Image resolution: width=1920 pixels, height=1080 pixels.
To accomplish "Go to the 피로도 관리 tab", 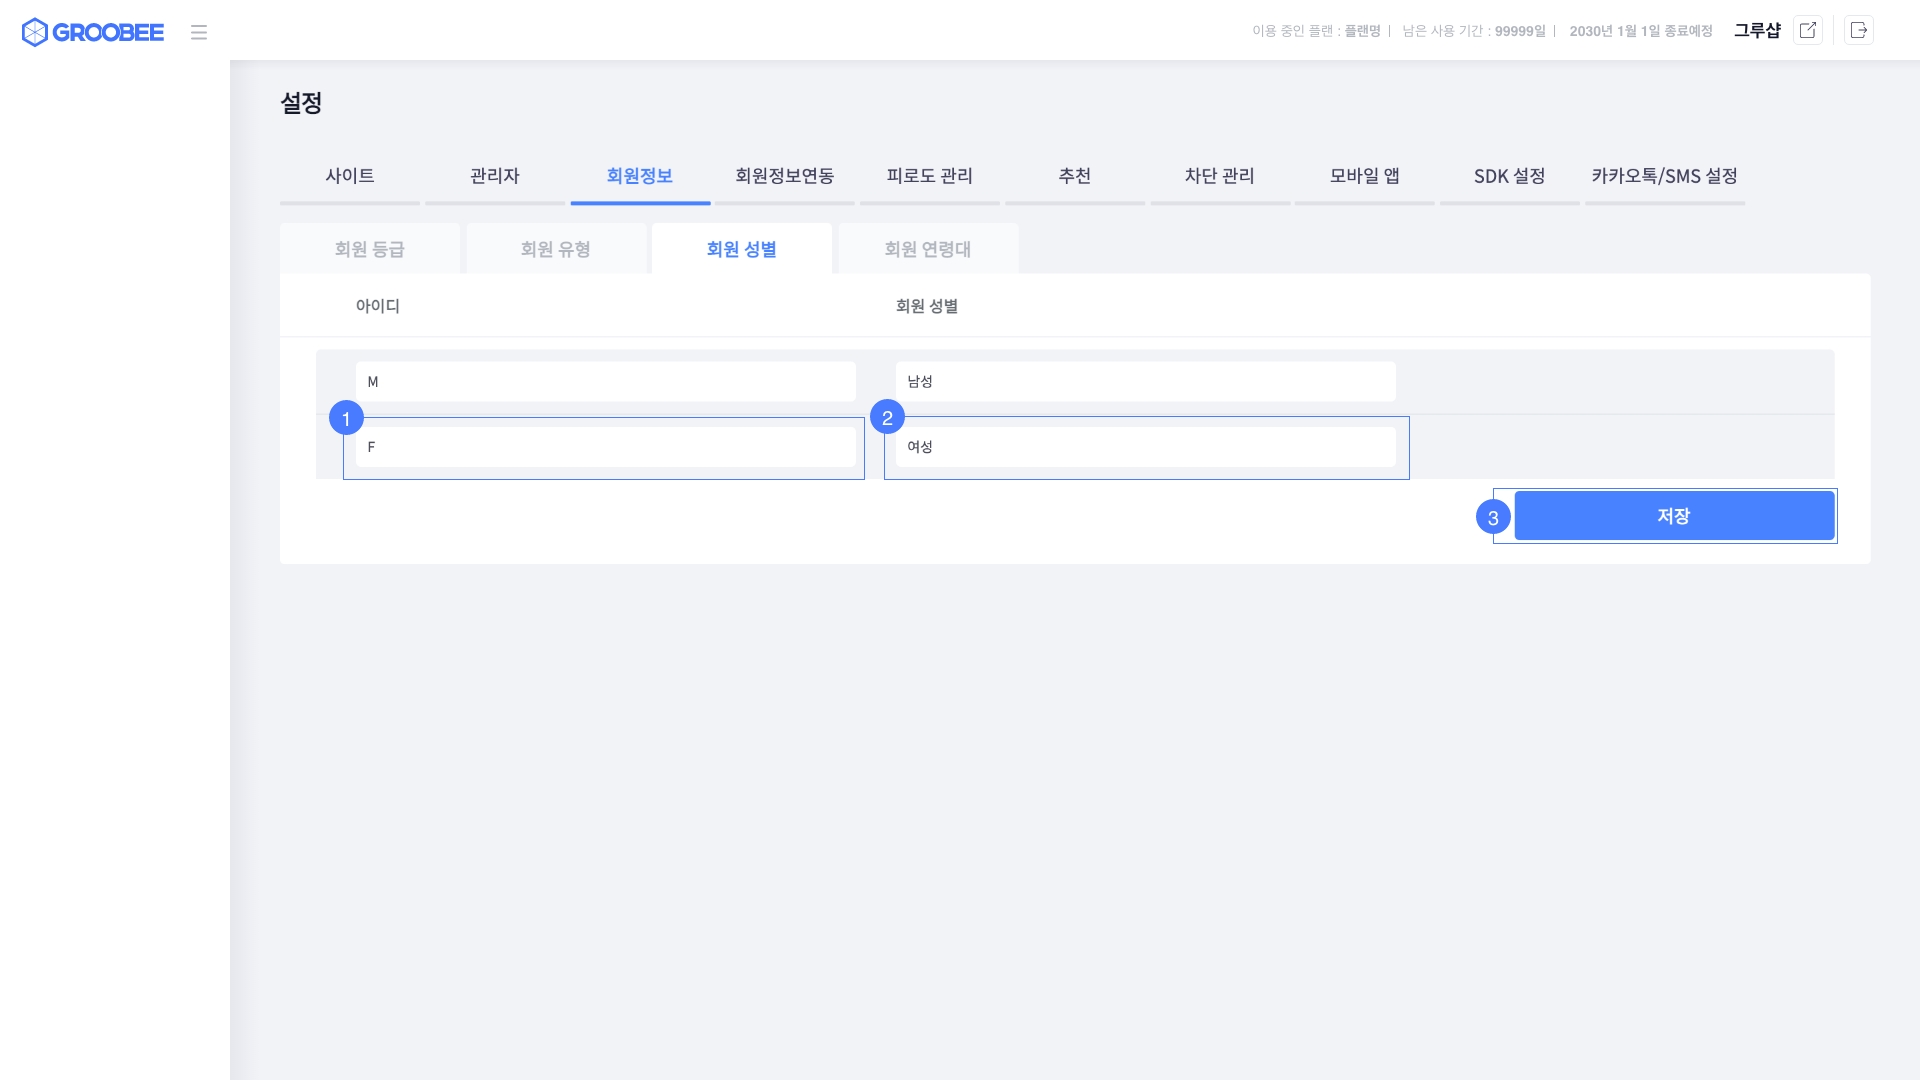I will pyautogui.click(x=929, y=176).
